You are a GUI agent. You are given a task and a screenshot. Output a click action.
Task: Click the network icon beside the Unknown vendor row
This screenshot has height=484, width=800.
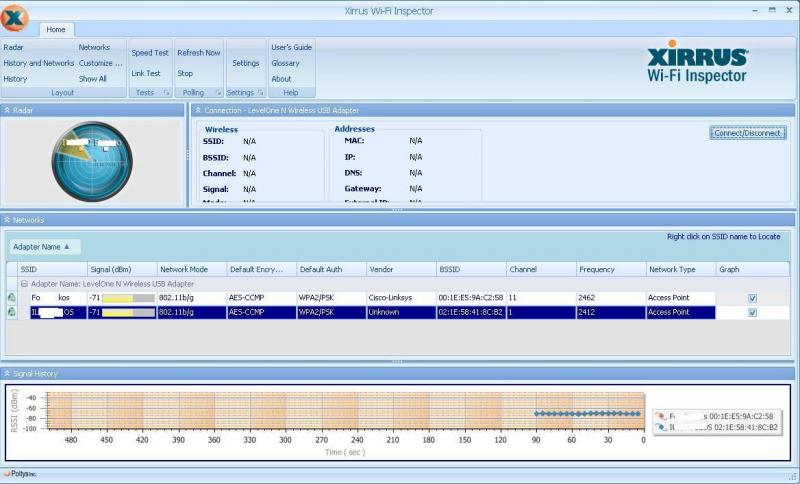[x=11, y=312]
